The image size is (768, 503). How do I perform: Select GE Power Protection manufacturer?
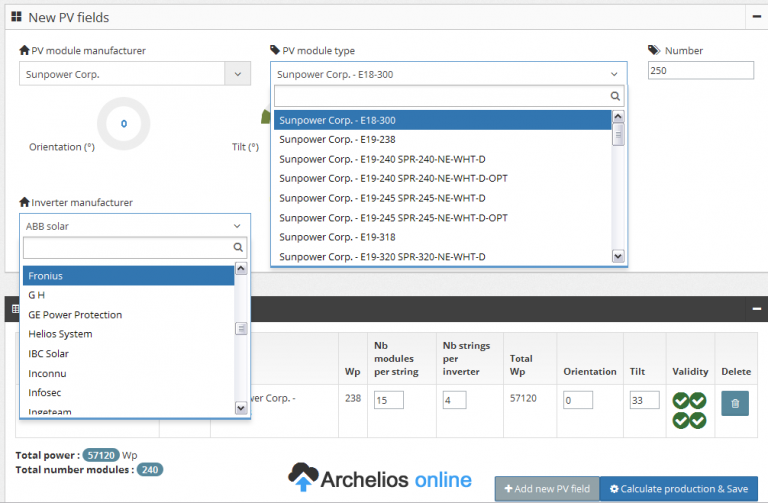[128, 314]
